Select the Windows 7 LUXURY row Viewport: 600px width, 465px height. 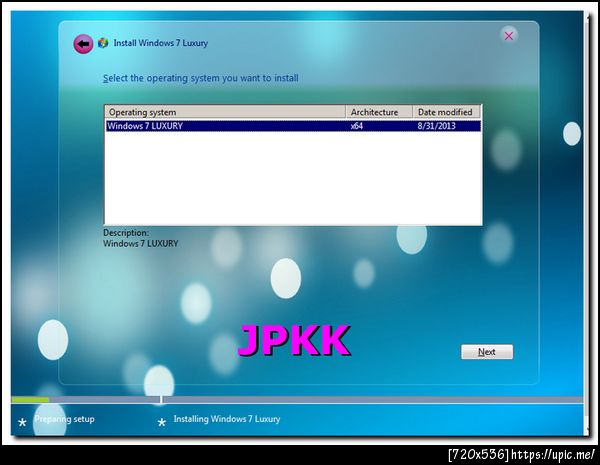click(293, 126)
